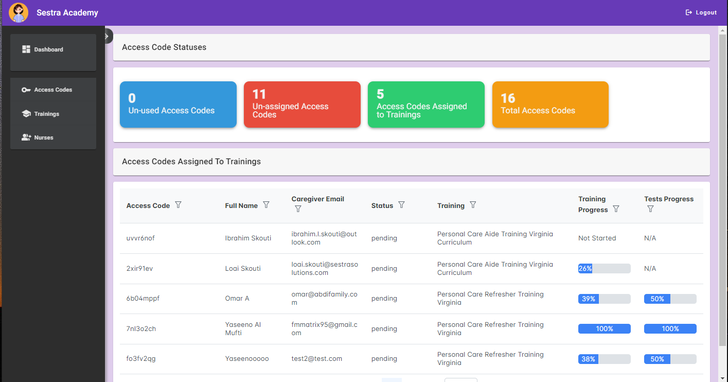Click the page vertical scrollbar
Viewport: 728px width, 382px height.
(x=722, y=190)
